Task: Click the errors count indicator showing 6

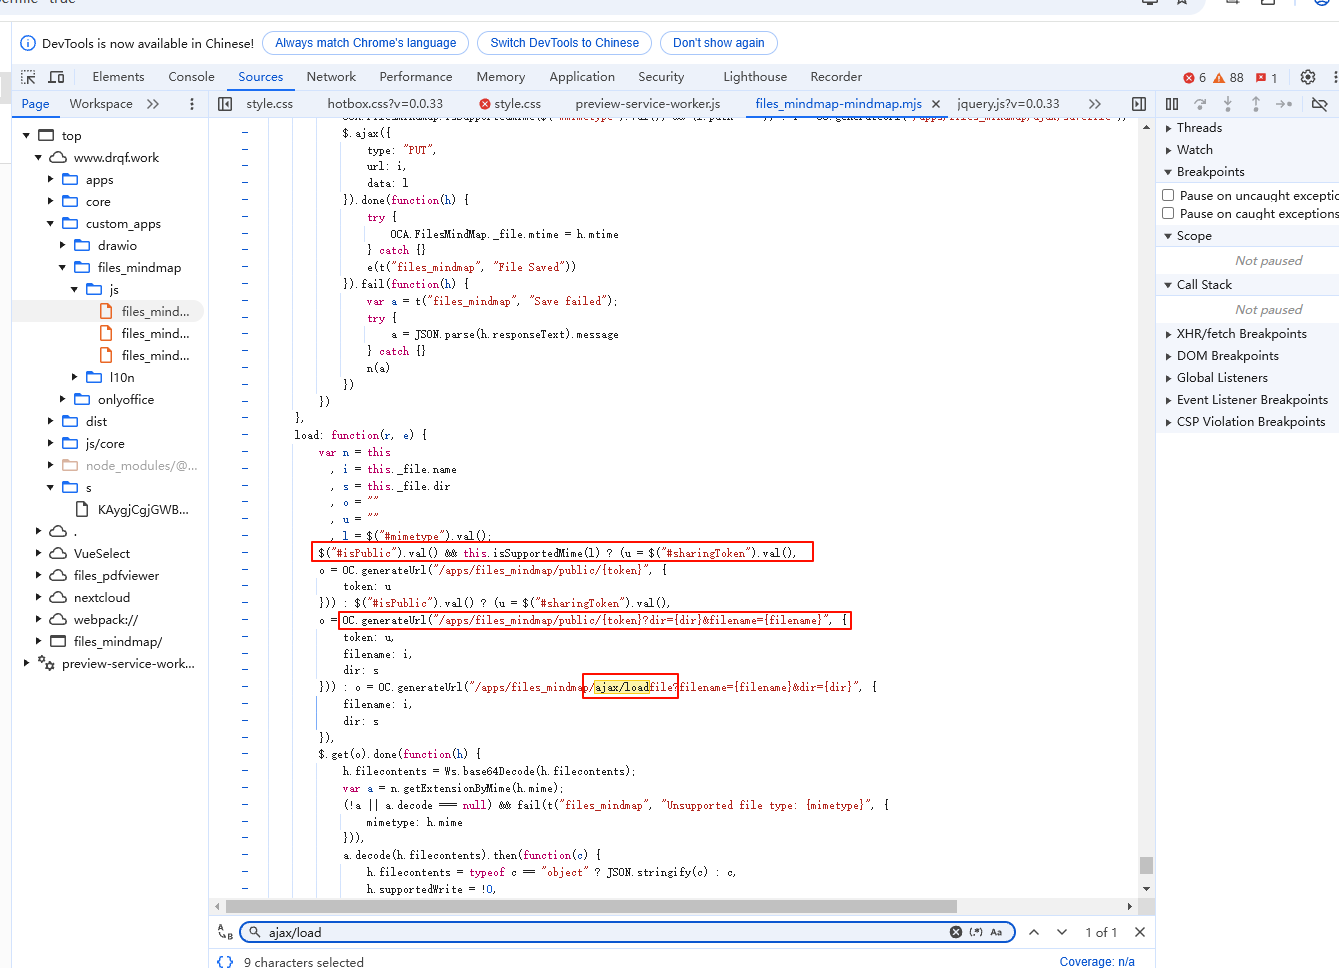Action: pos(1195,77)
